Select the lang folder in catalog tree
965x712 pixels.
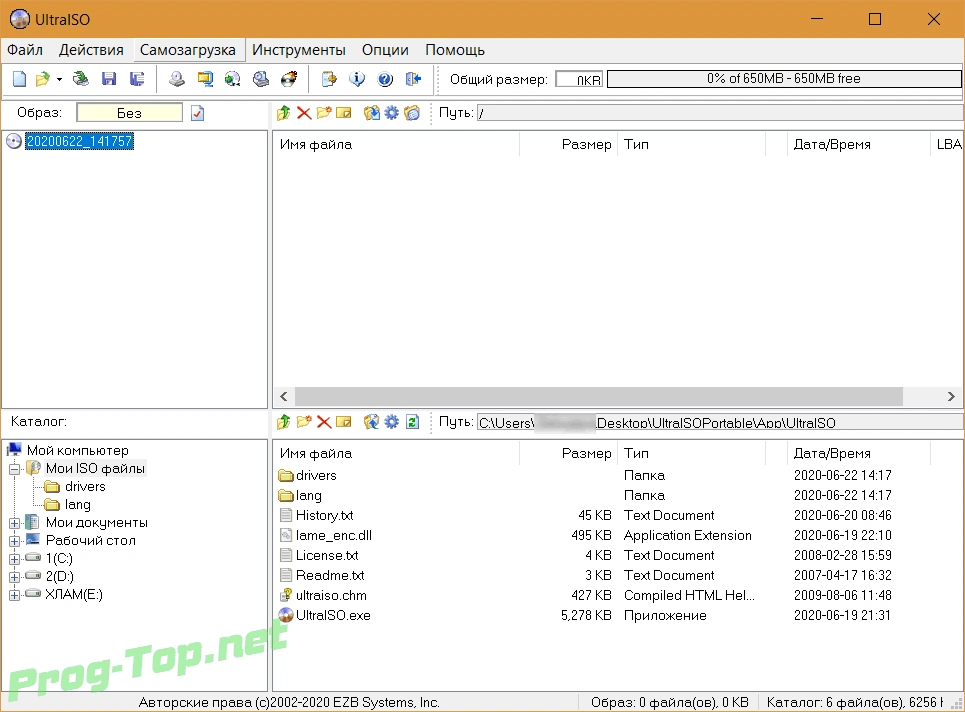point(78,505)
